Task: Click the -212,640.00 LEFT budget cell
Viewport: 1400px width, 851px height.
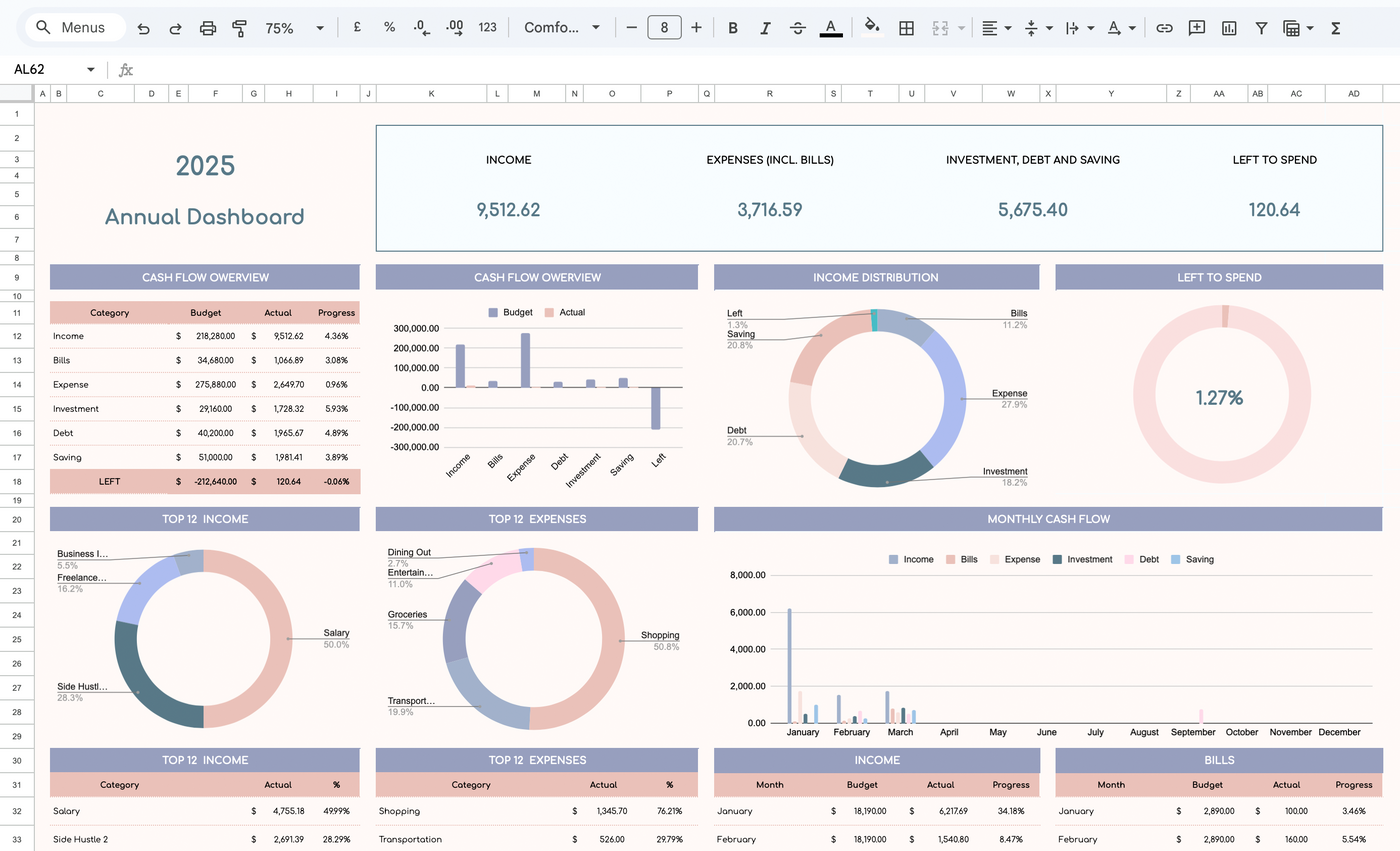Action: point(213,482)
